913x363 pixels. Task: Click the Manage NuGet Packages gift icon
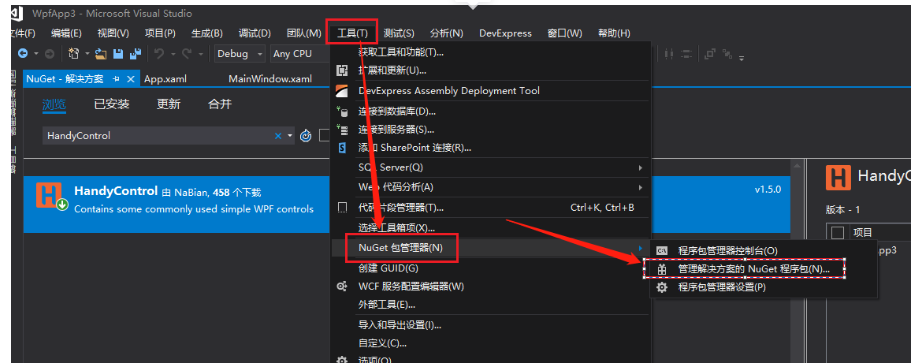point(661,269)
